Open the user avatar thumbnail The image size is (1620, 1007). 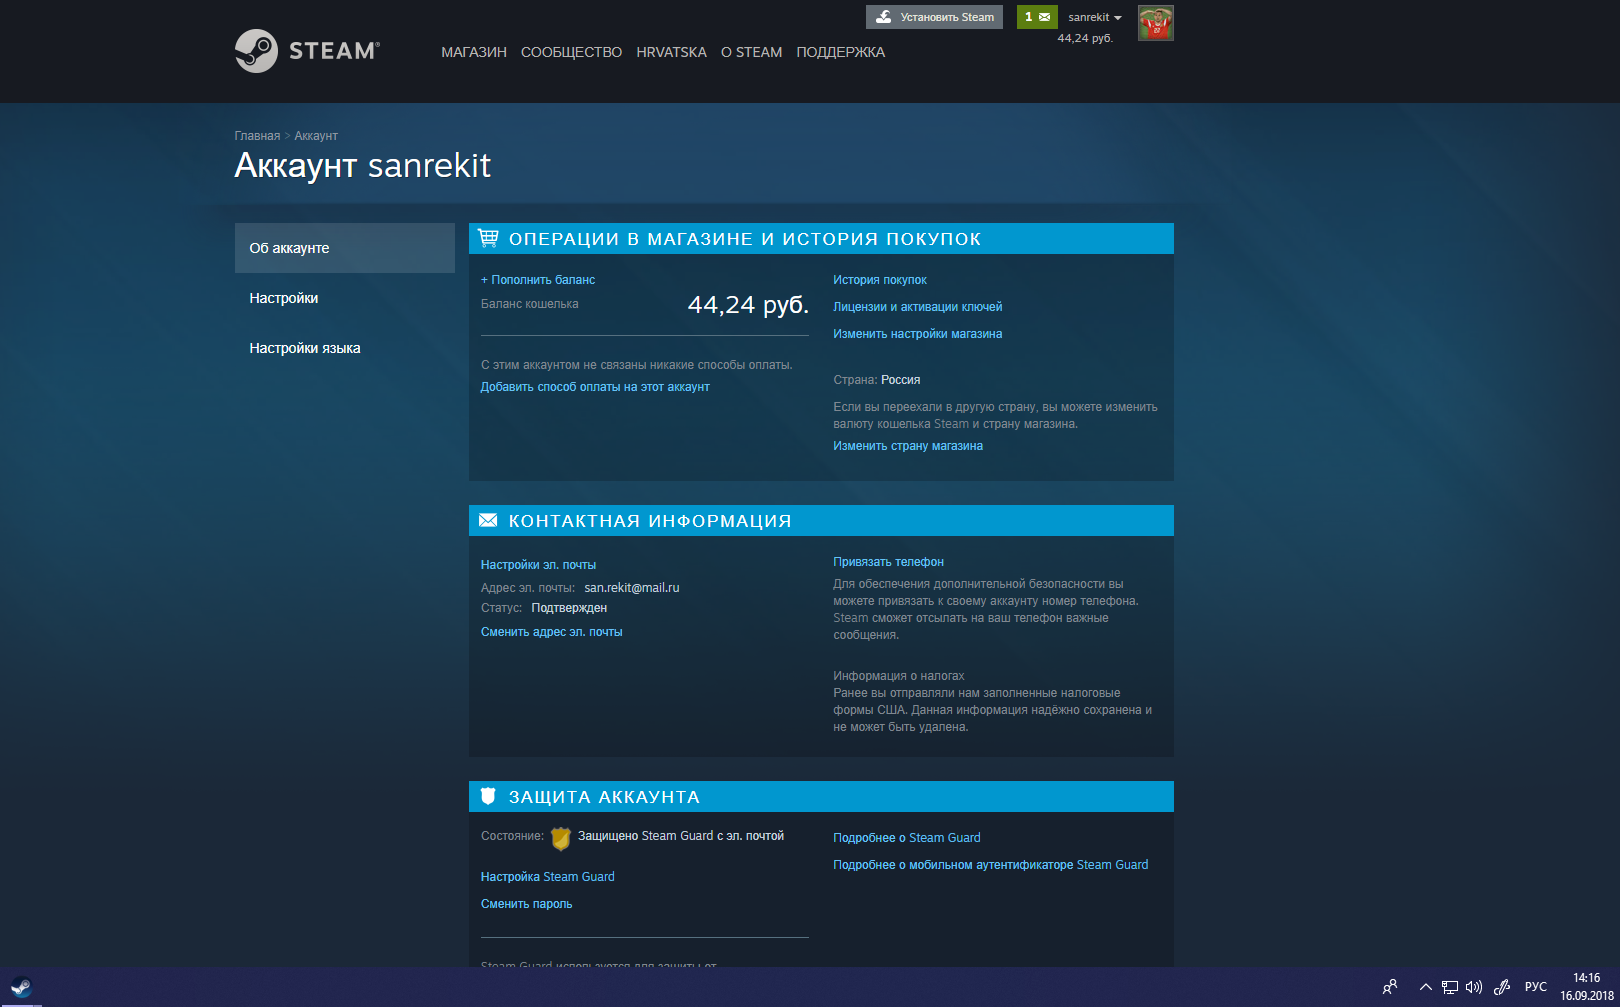[x=1155, y=23]
